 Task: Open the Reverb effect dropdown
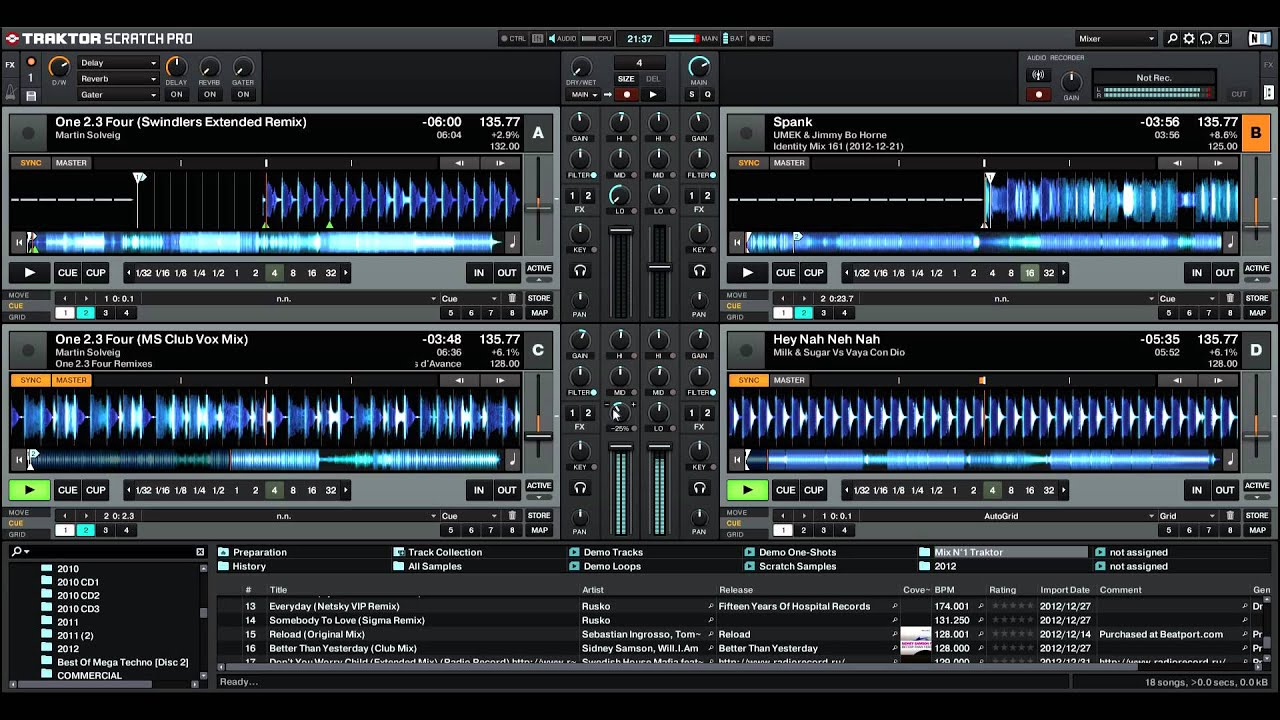(x=118, y=79)
